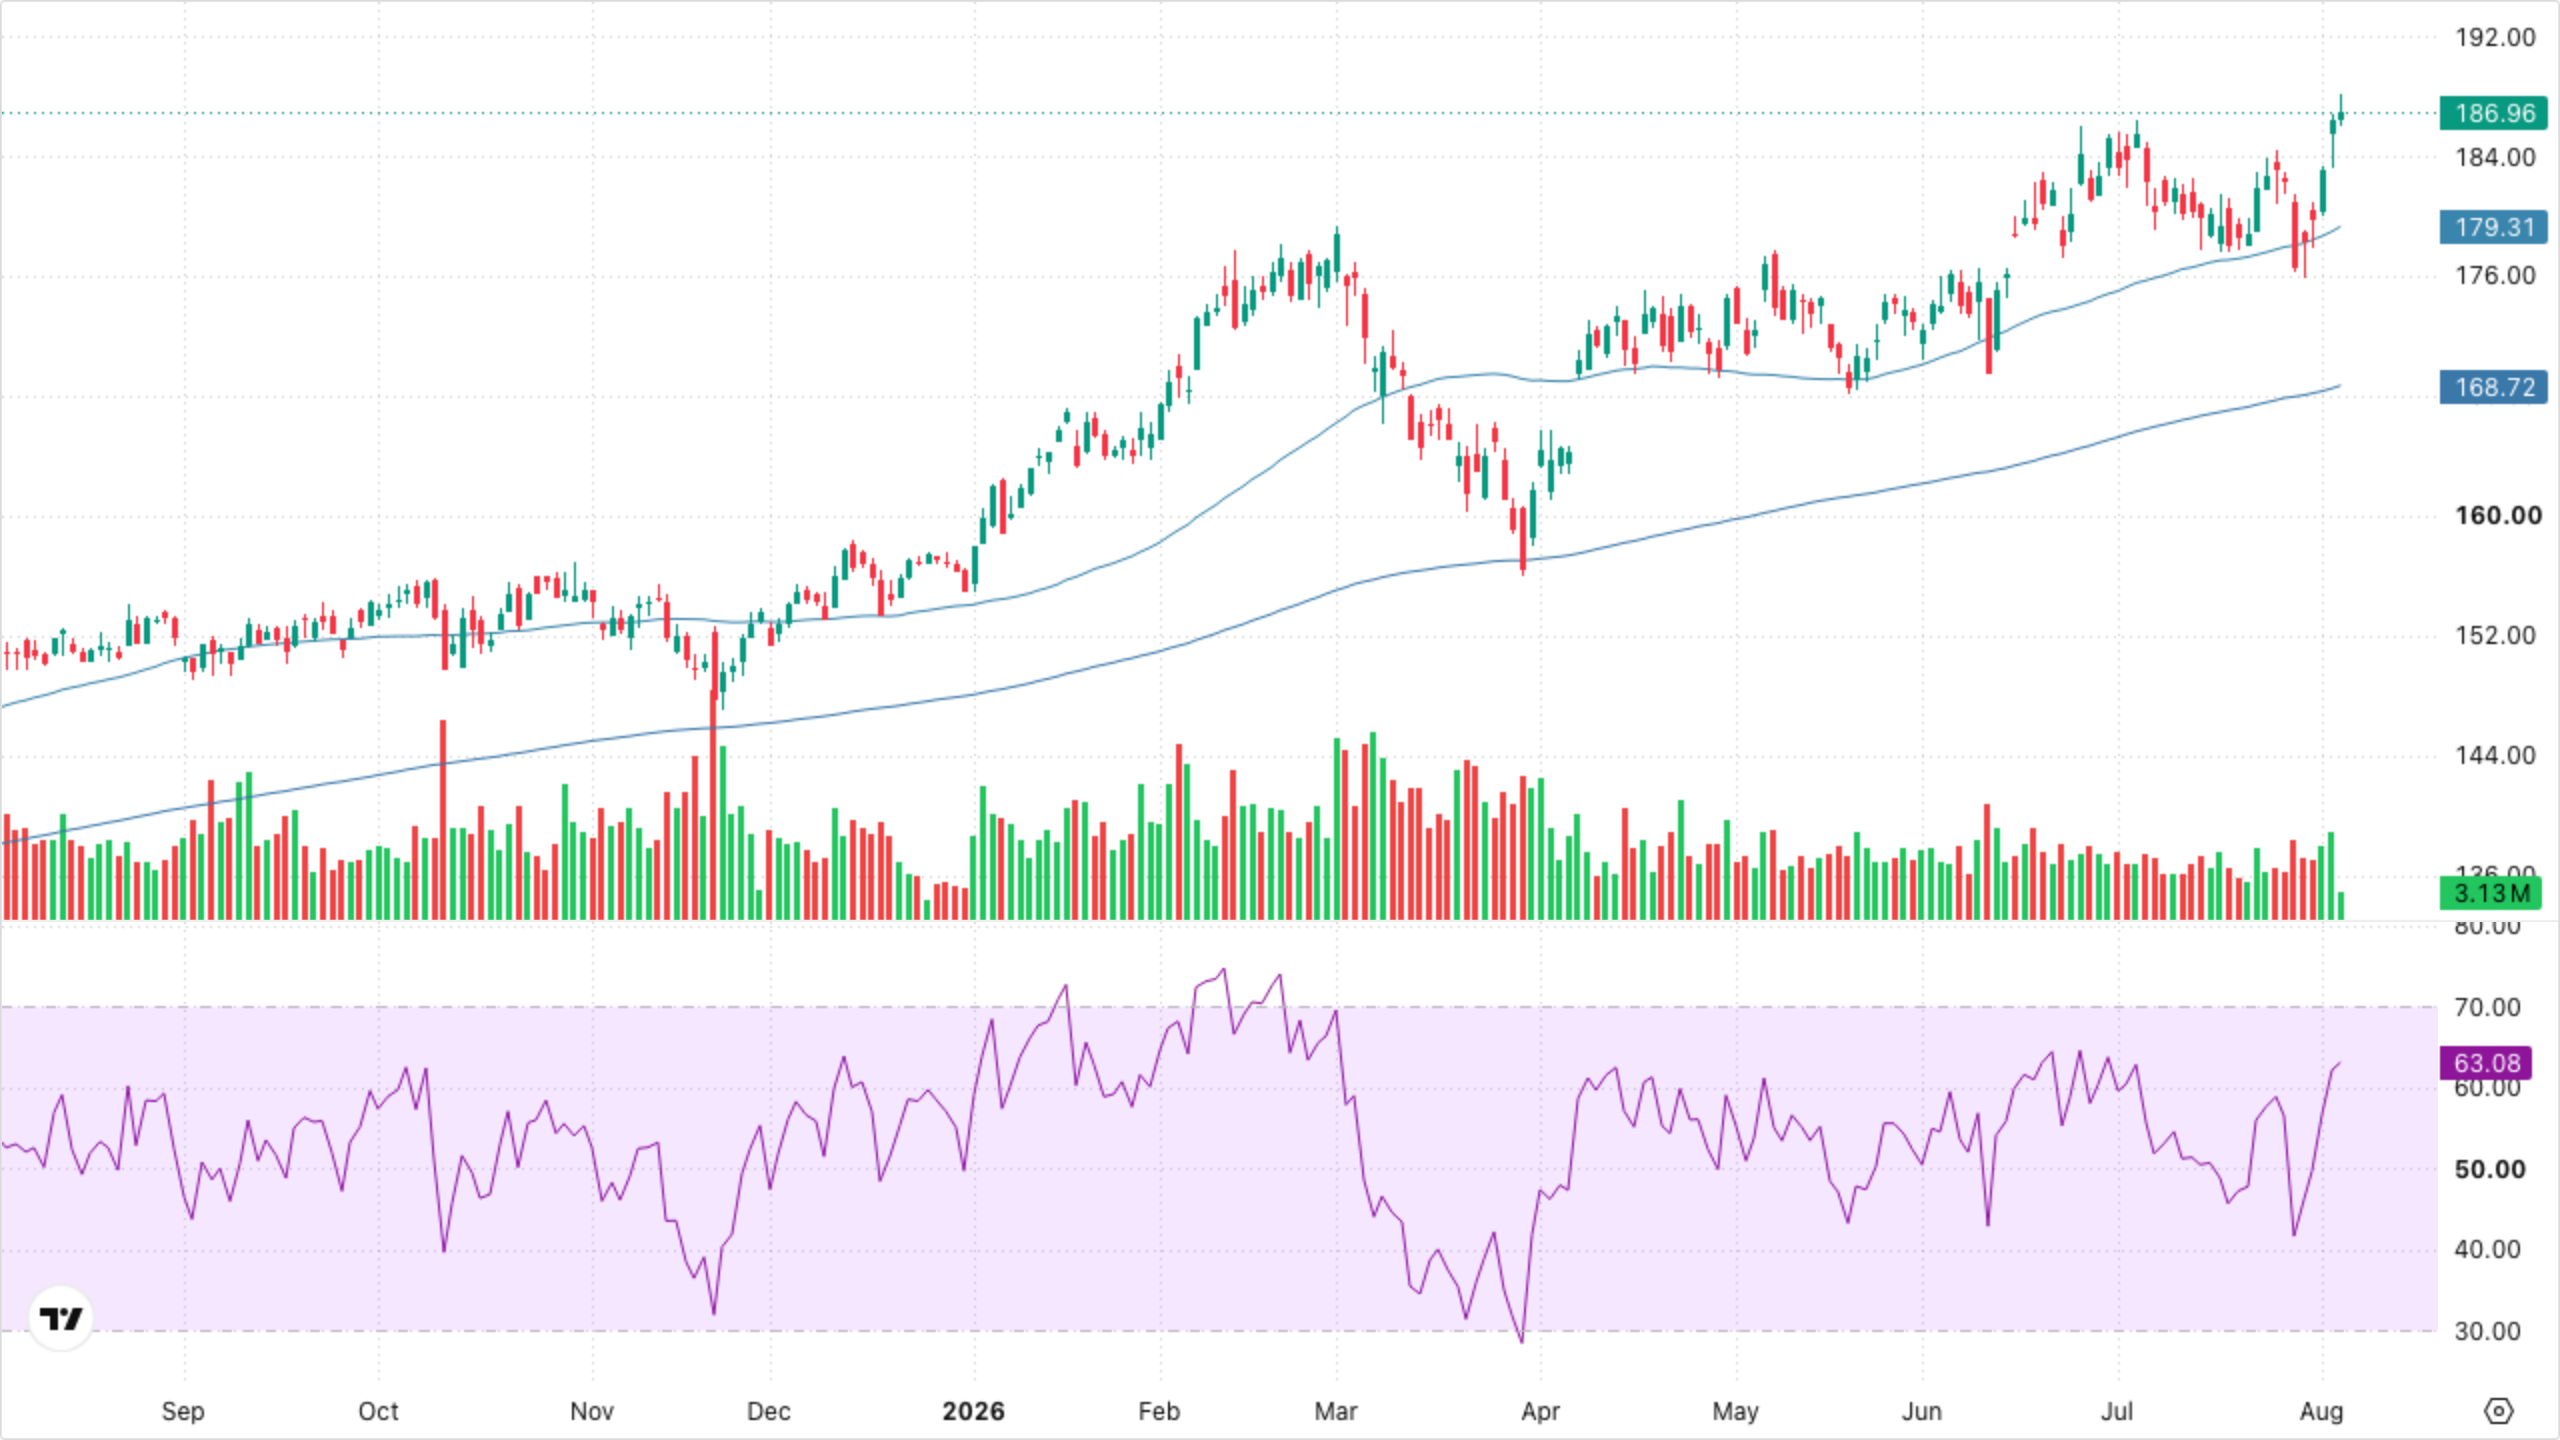Viewport: 2560px width, 1440px height.
Task: Click the RSI 50.00 axis label
Action: 2489,1170
